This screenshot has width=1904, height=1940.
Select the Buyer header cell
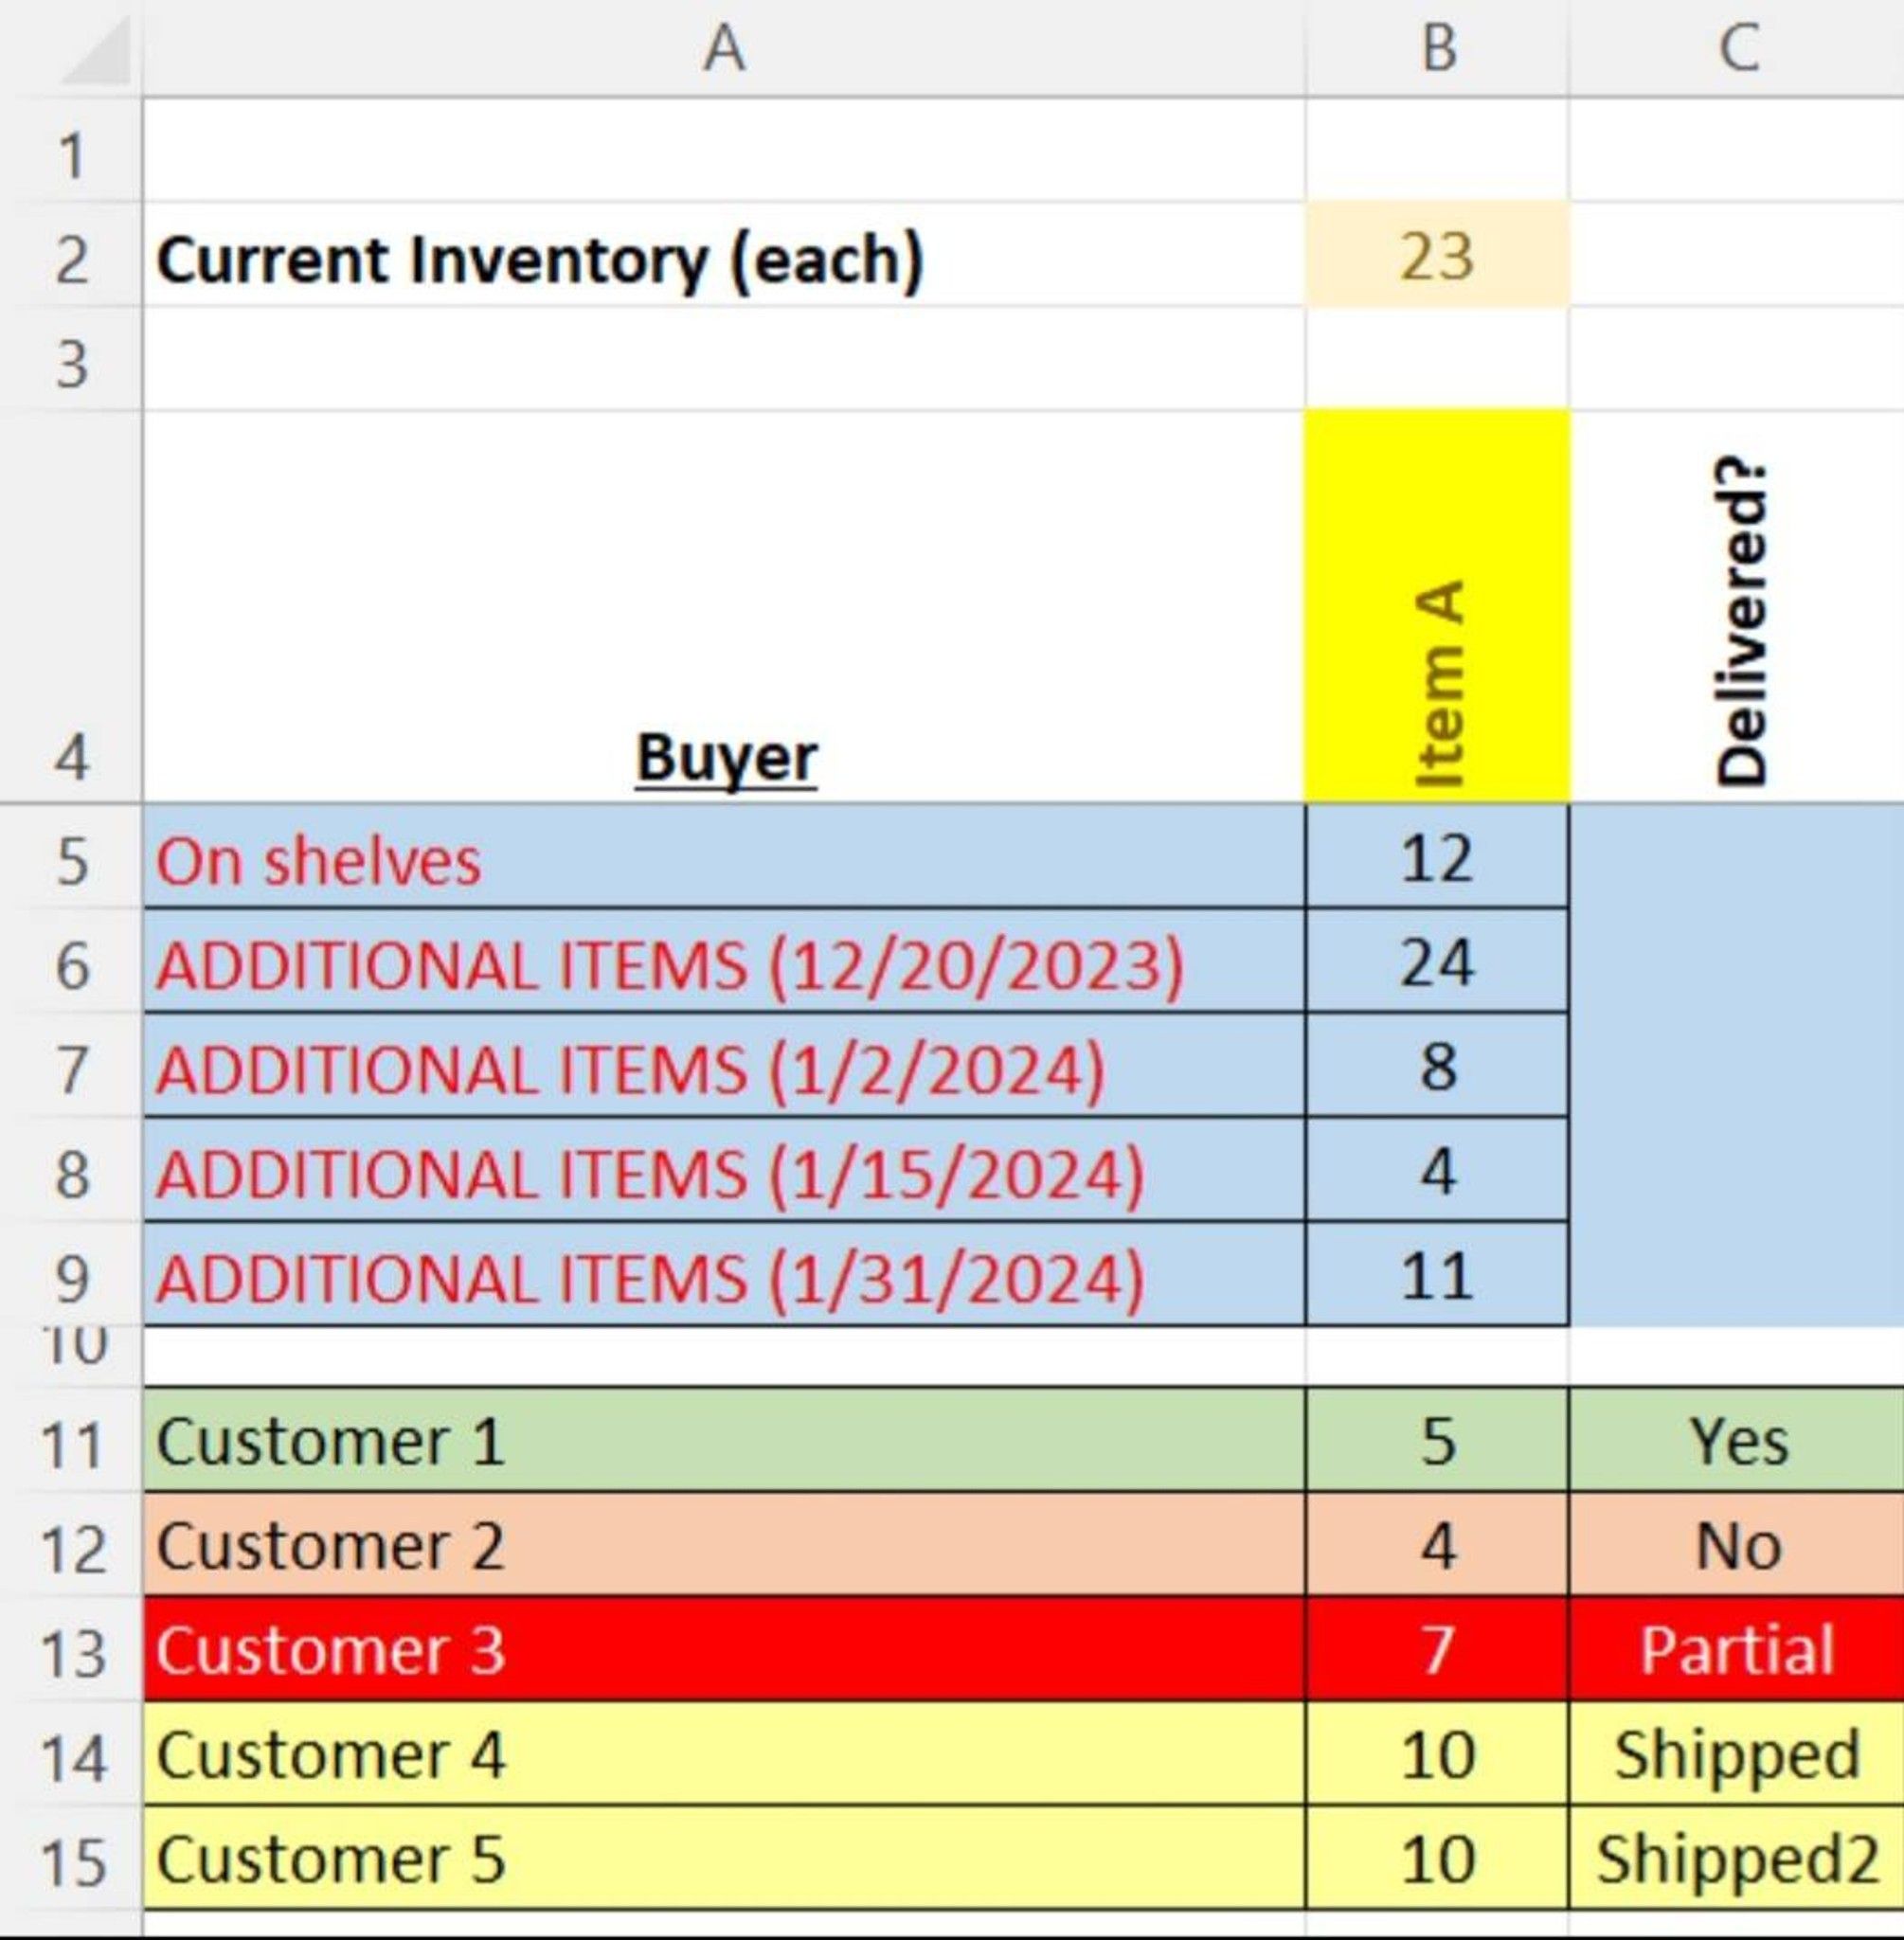(724, 606)
